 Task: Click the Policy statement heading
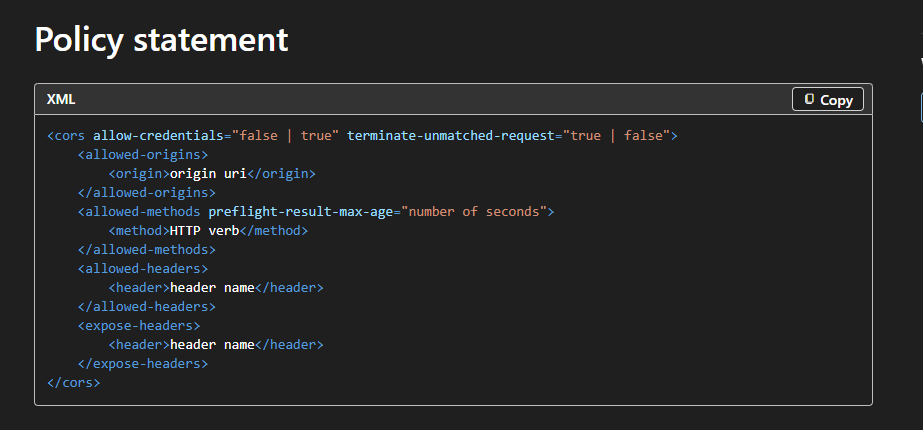[161, 40]
